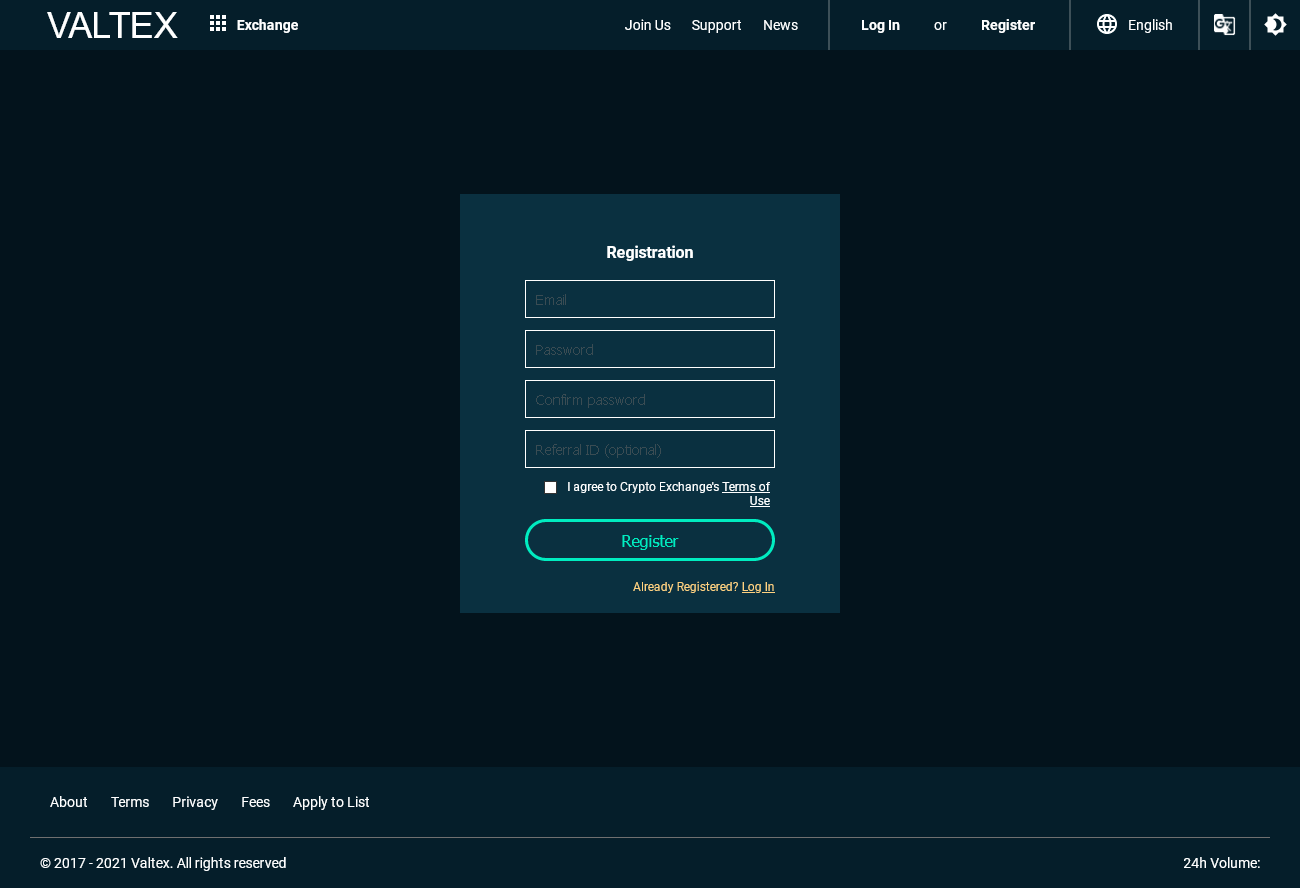The width and height of the screenshot is (1300, 888).
Task: Focus the Email input field
Action: [650, 299]
